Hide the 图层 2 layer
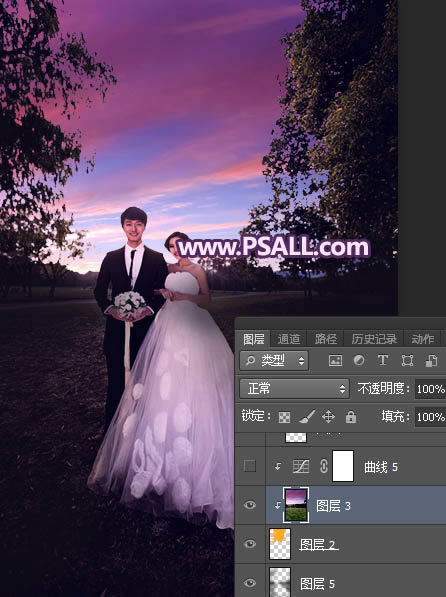This screenshot has width=446, height=597. tap(250, 544)
